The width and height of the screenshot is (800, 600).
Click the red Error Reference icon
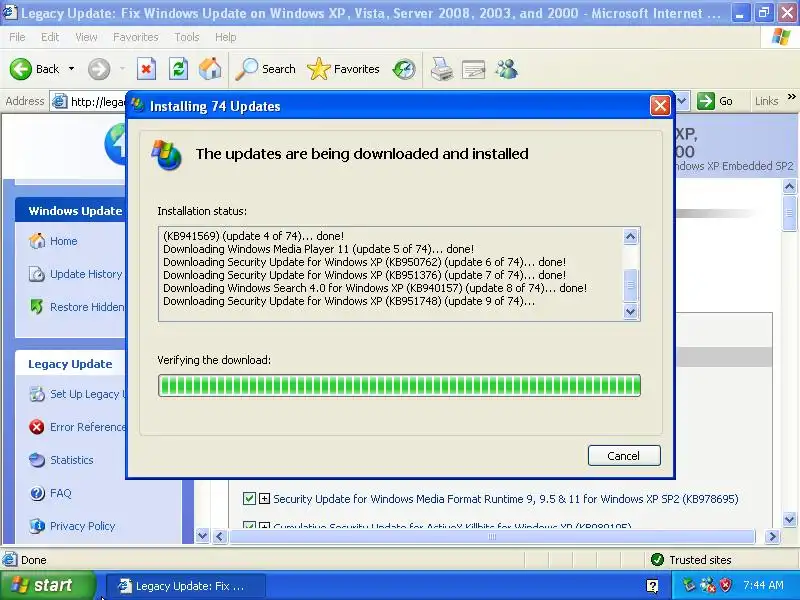click(37, 427)
